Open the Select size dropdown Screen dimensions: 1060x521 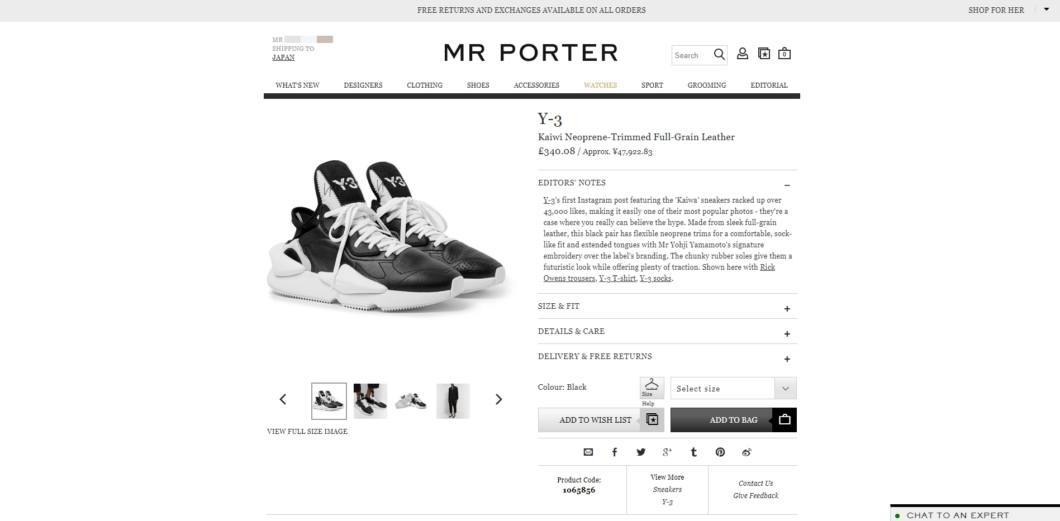click(733, 389)
